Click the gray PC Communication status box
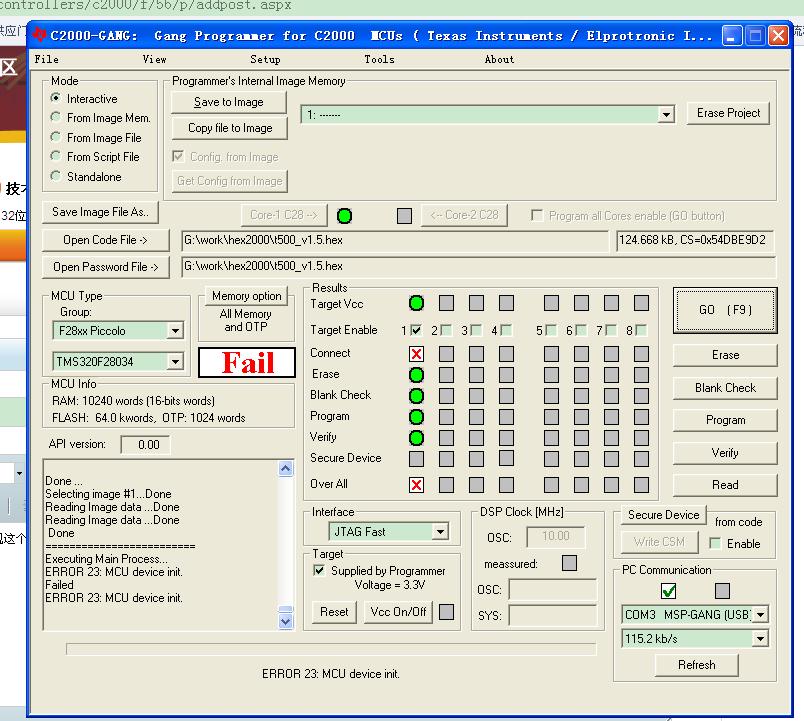The height and width of the screenshot is (721, 804). click(722, 591)
